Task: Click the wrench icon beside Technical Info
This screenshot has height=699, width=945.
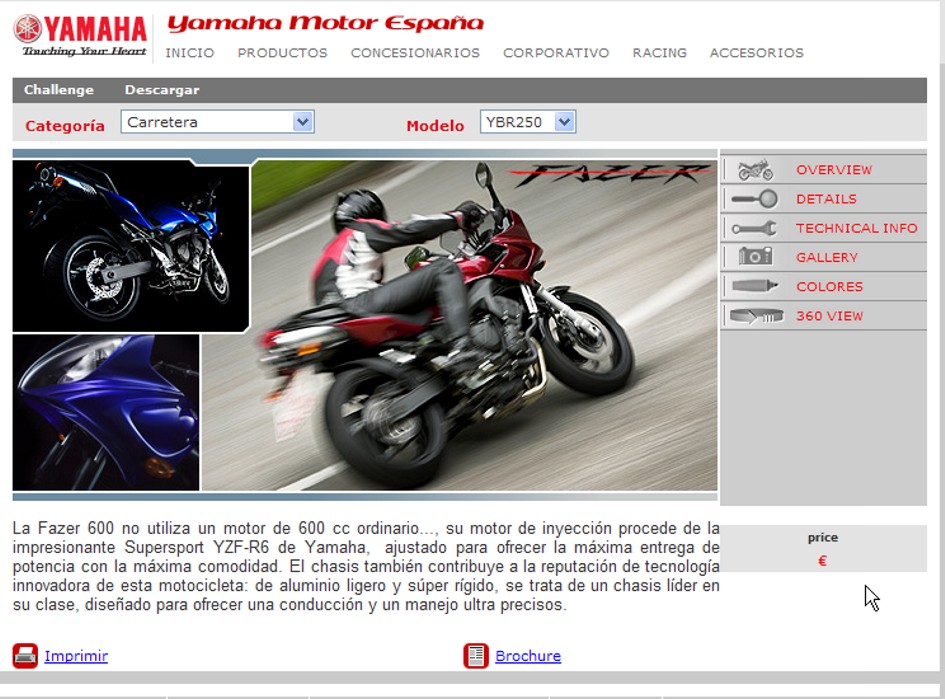Action: click(x=754, y=228)
